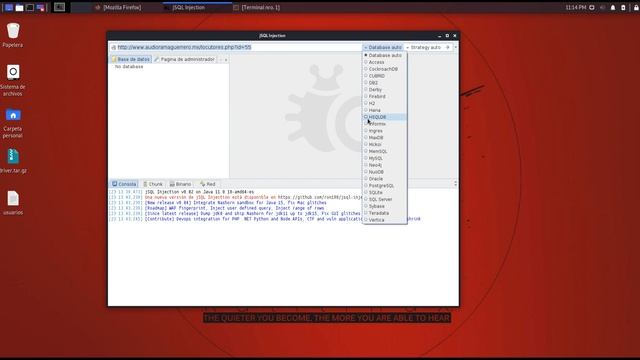Click icon left of the URL field
This screenshot has height=360, width=640.
click(114, 47)
